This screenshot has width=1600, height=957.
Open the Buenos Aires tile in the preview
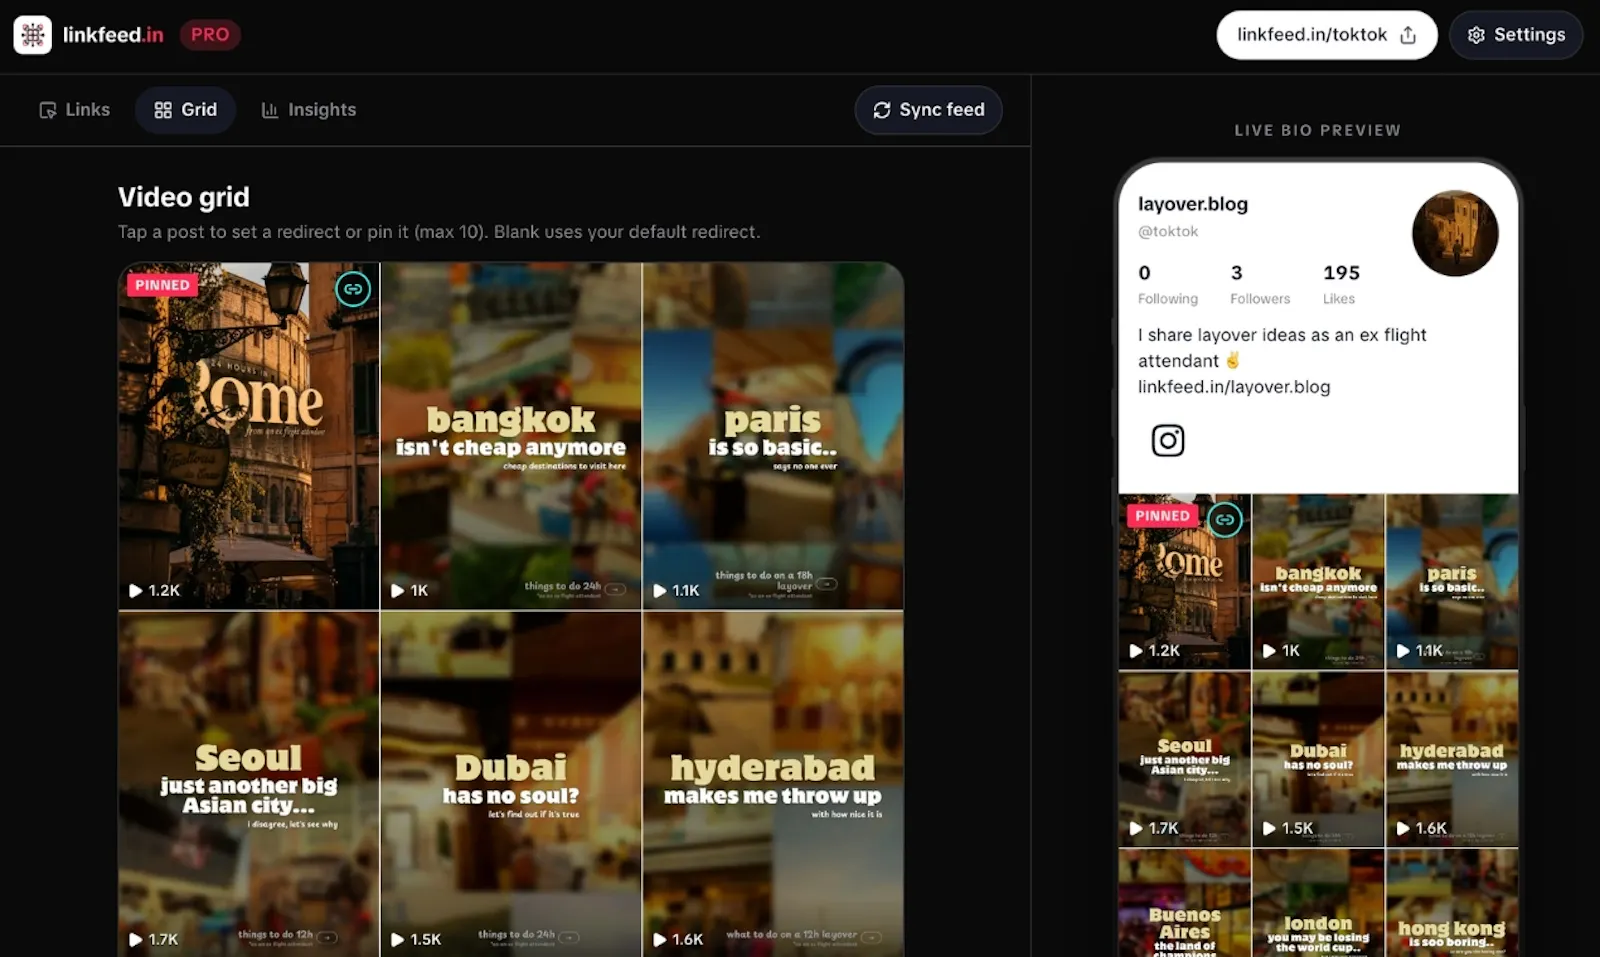pyautogui.click(x=1185, y=903)
